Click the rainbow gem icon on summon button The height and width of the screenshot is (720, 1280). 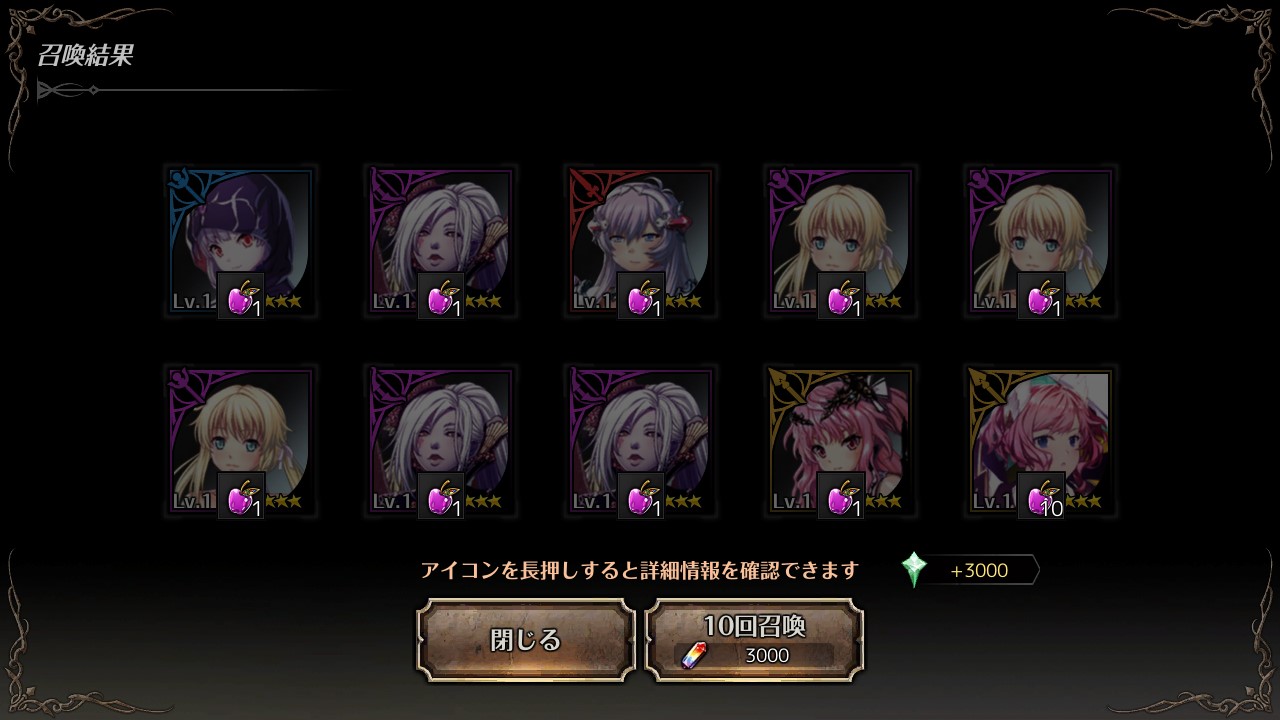point(694,655)
